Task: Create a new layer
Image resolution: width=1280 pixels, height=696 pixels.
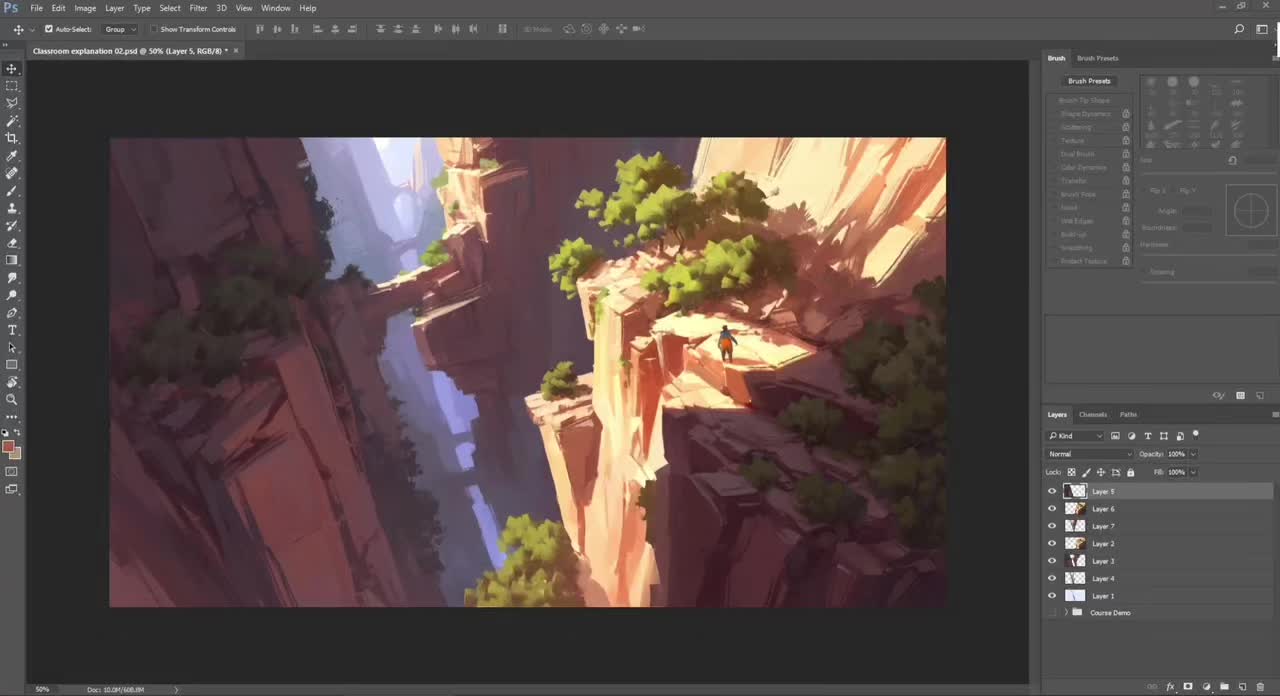Action: pyautogui.click(x=1243, y=687)
